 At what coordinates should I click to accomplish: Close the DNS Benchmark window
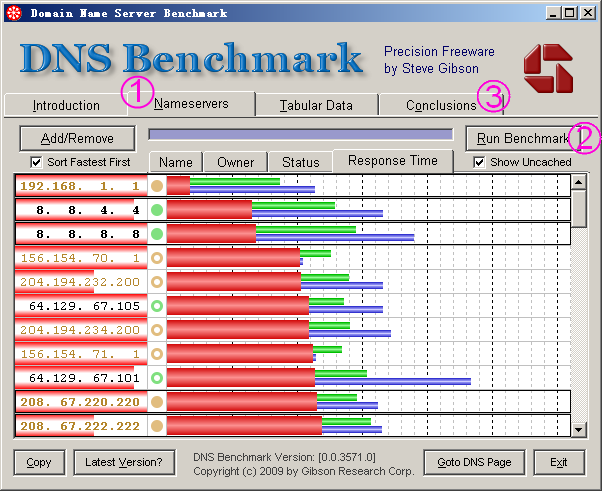588,13
